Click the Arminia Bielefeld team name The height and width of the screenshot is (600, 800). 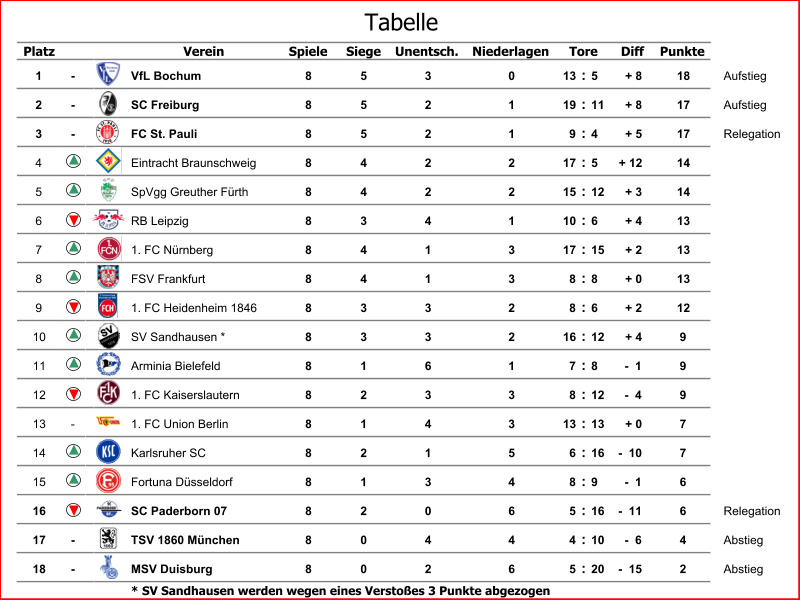[x=175, y=366]
